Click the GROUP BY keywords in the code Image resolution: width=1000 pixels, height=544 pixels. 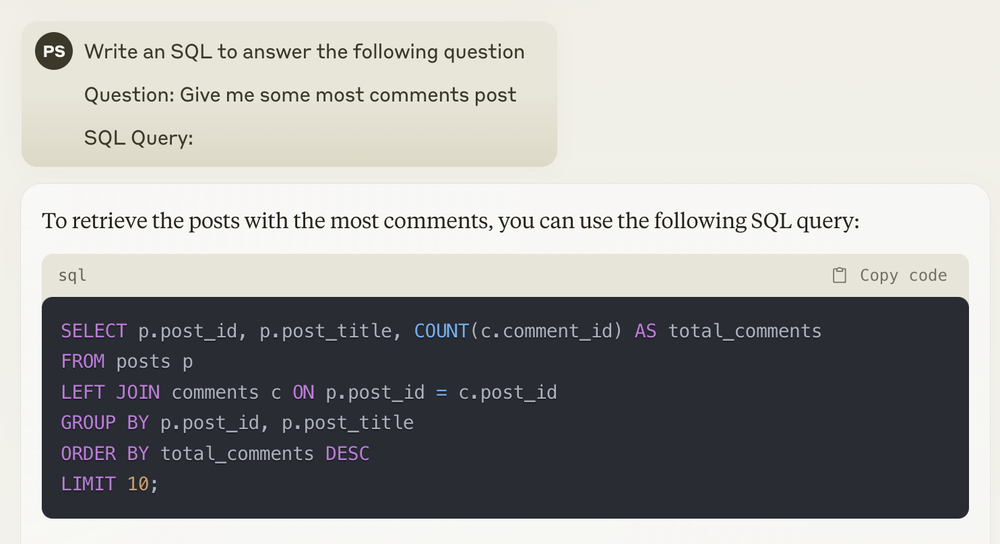pos(105,423)
